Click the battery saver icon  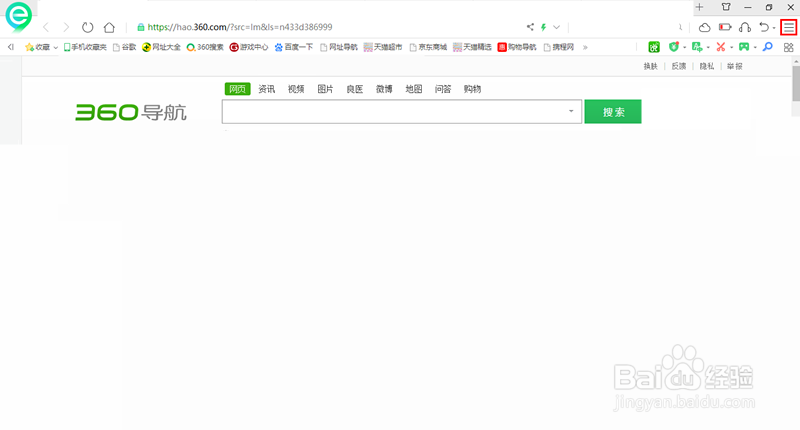tap(725, 27)
